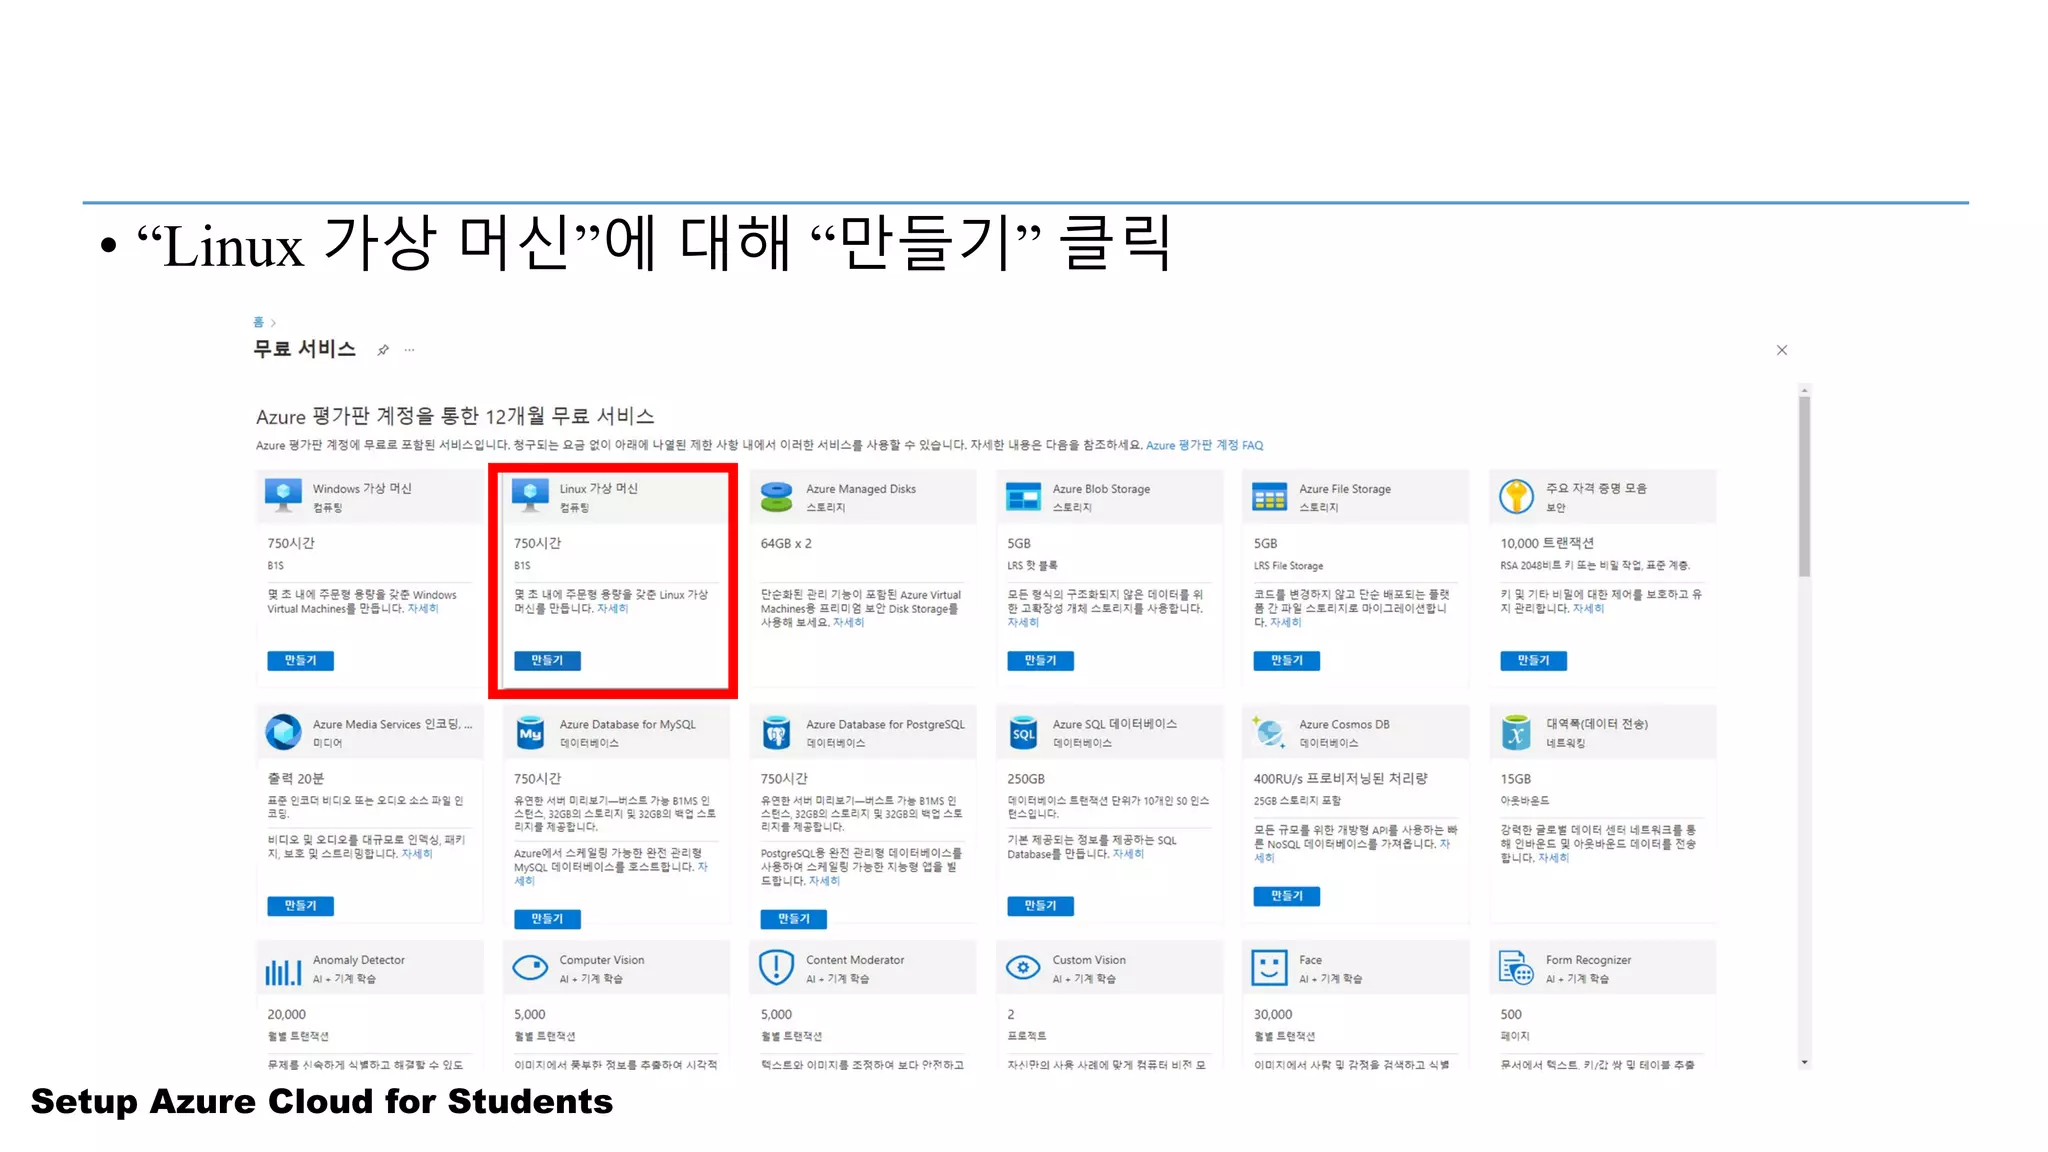Click 만들기 for Azure Blob Storage
Viewport: 2048px width, 1152px height.
pyautogui.click(x=1040, y=660)
